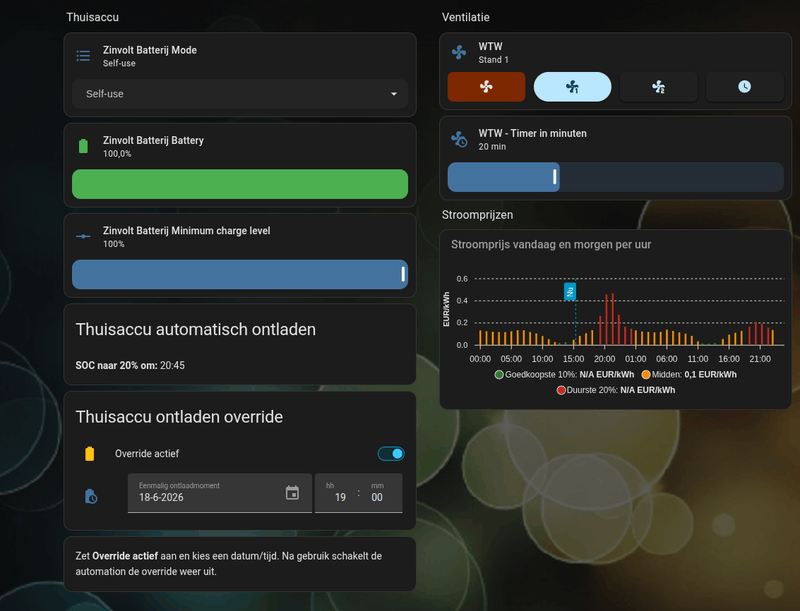Screen dimensions: 800x611
Task: Open the calendar date picker icon
Action: (292, 493)
